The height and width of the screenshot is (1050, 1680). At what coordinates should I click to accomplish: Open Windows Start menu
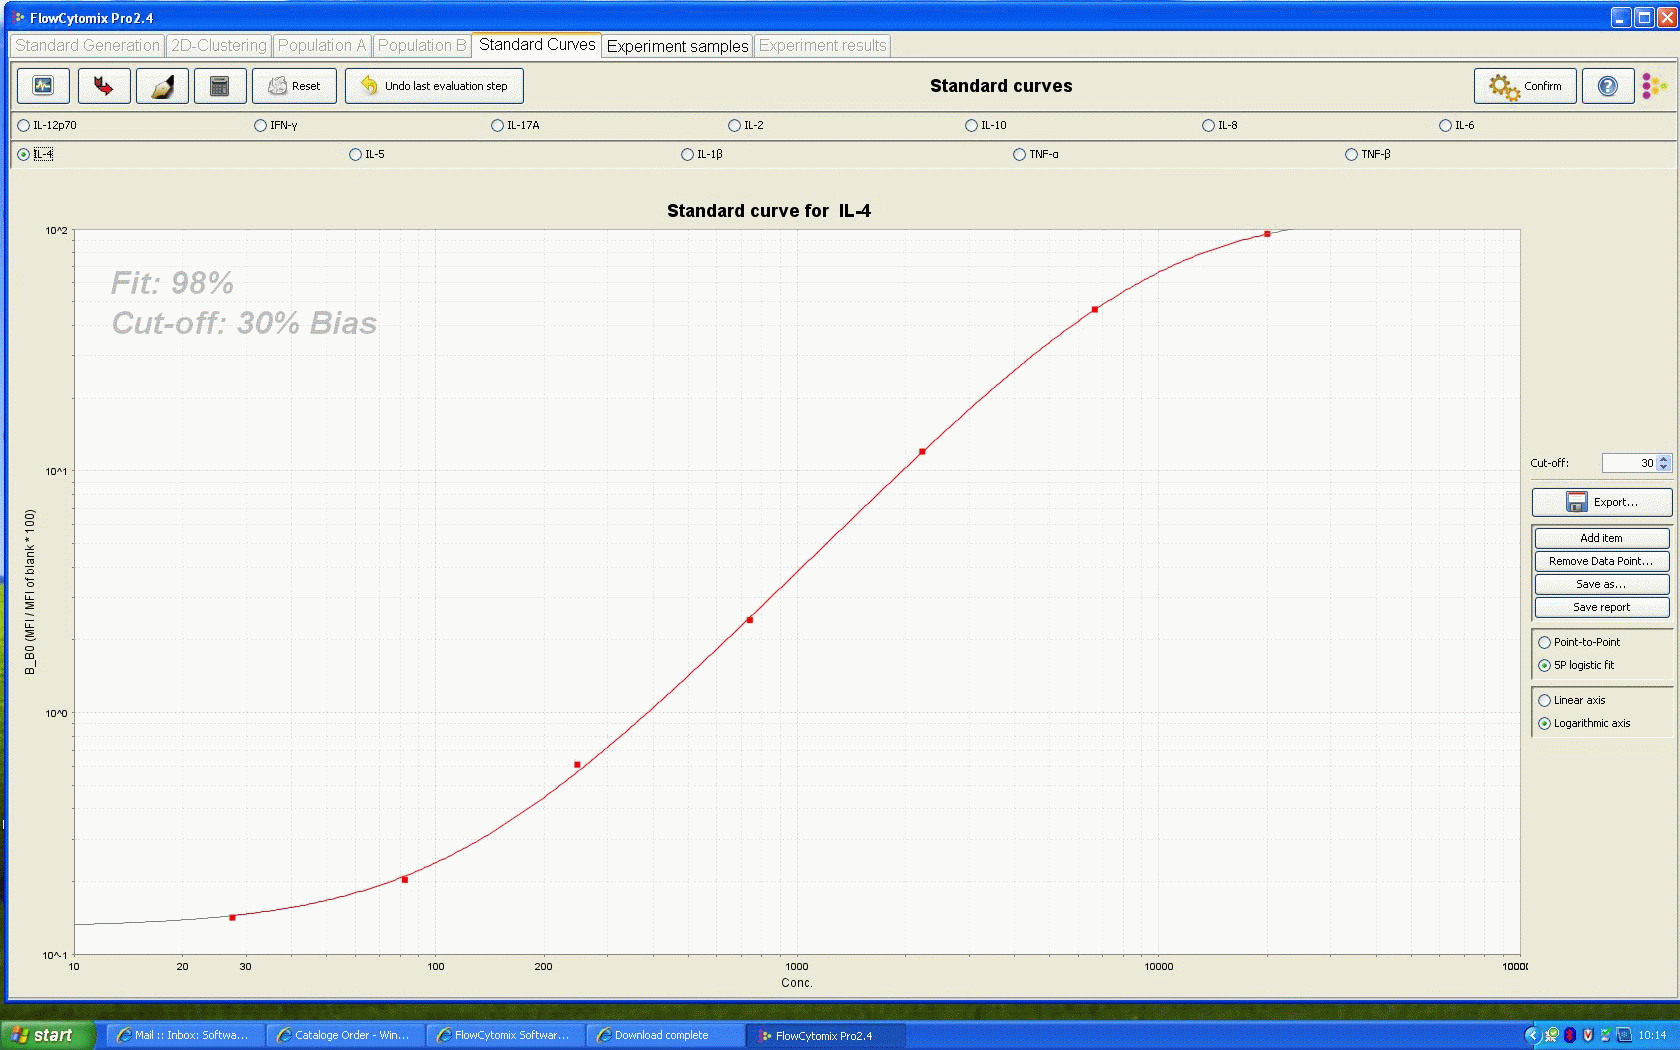point(48,1035)
